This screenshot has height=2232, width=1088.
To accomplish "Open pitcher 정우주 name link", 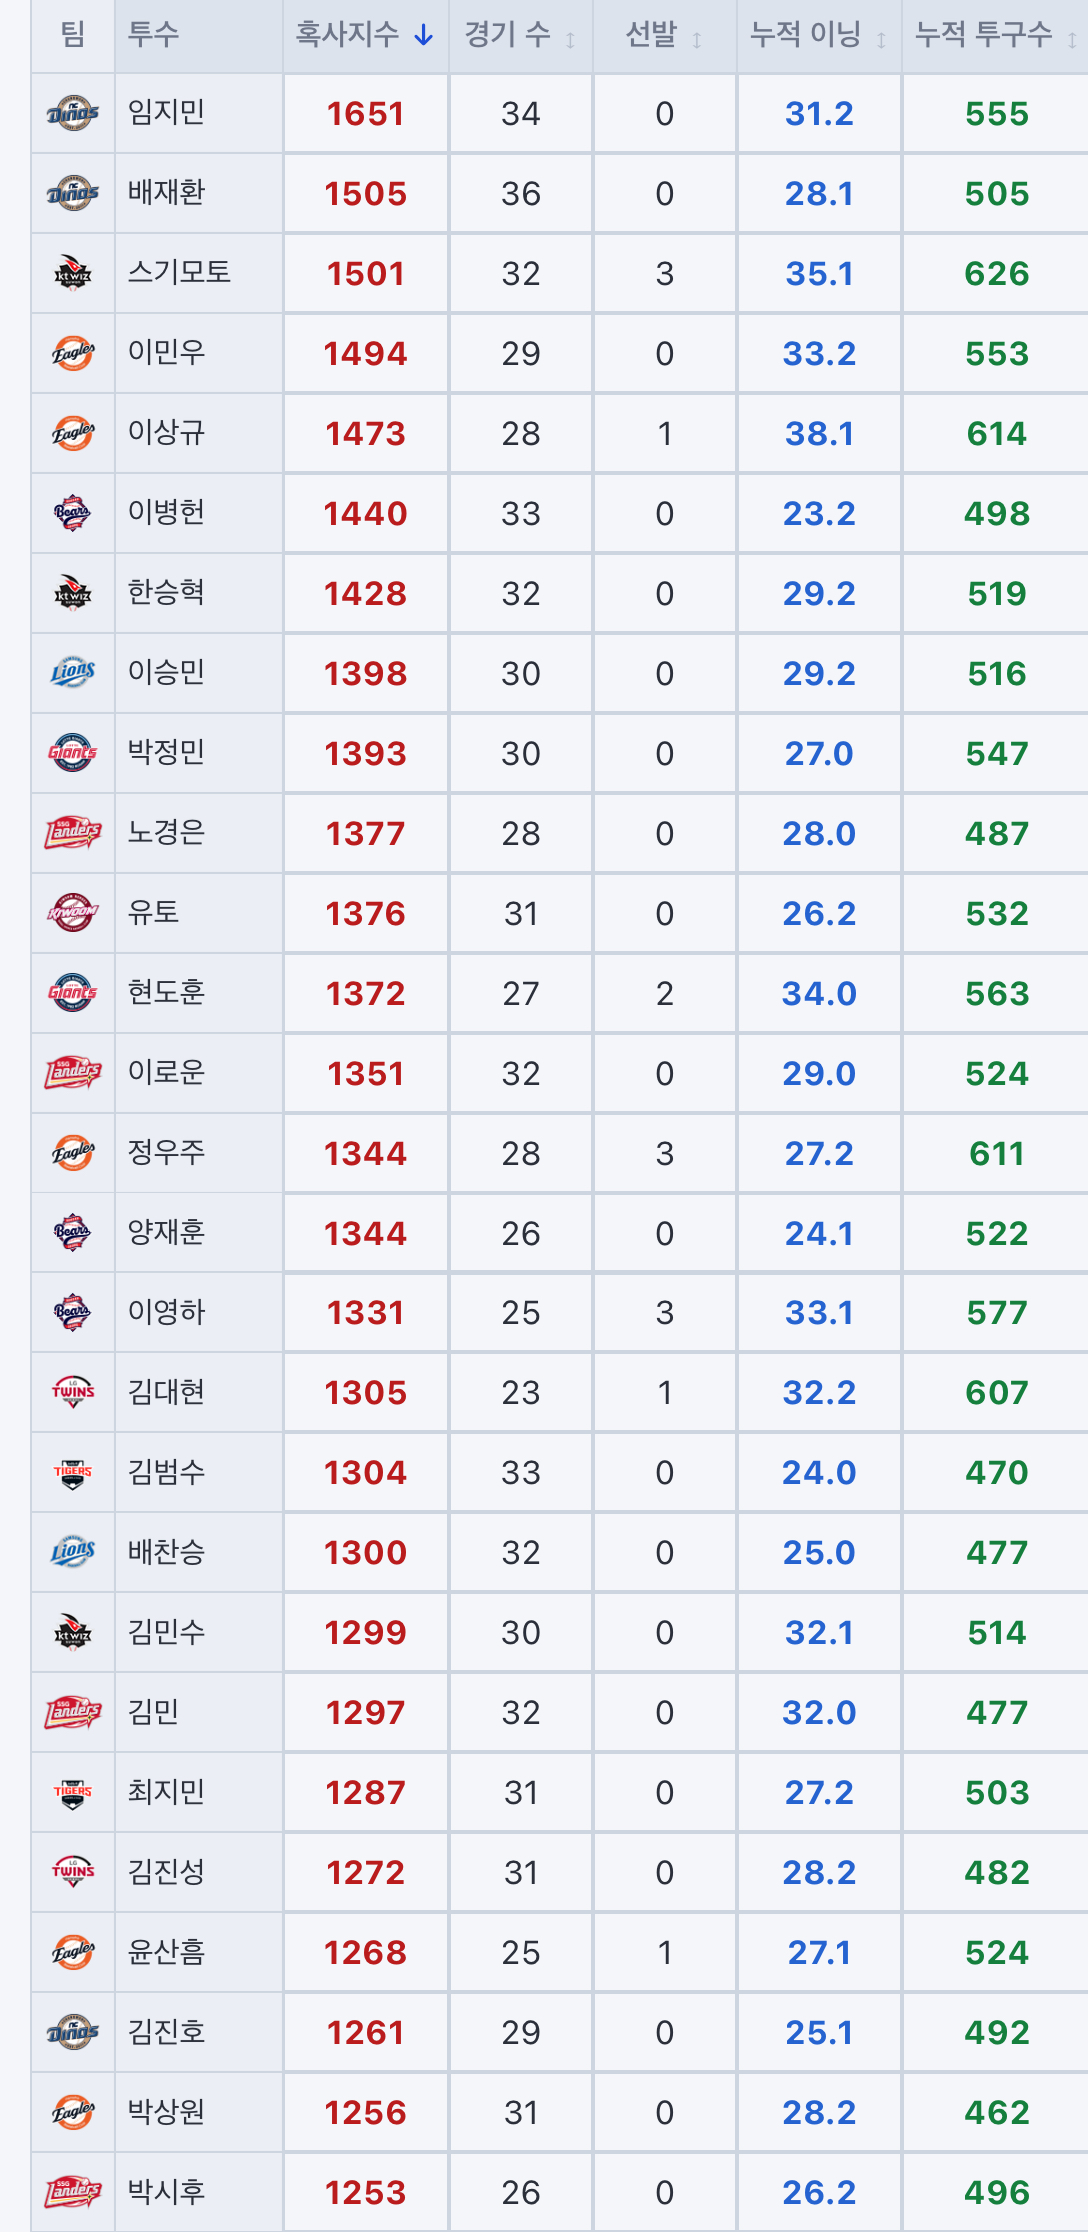I will [167, 1152].
